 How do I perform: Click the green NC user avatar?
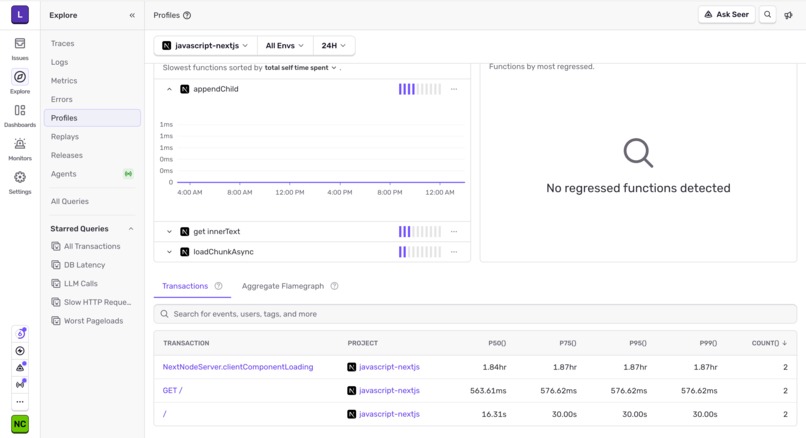[x=20, y=424]
